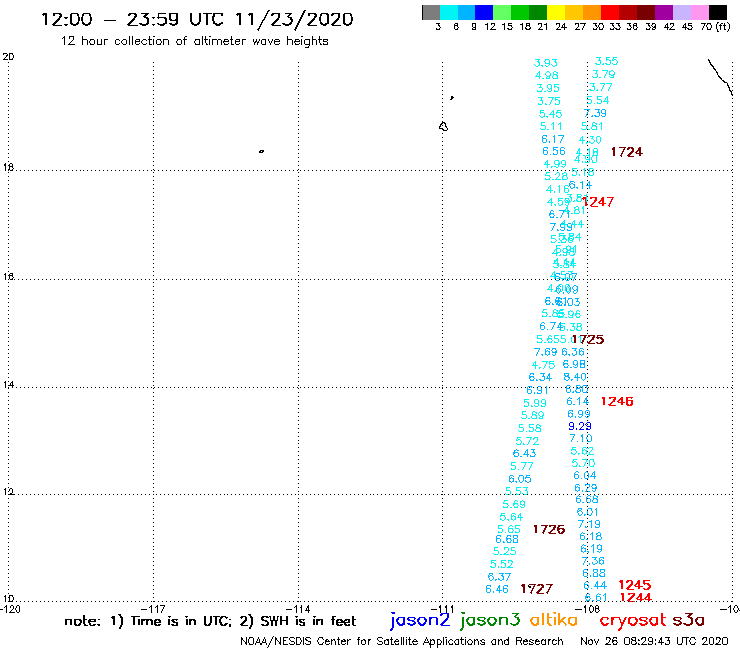Click the date range title '12:00 – 23:59 UTC 11/23/2020'
The image size is (740, 650).
pos(197,19)
